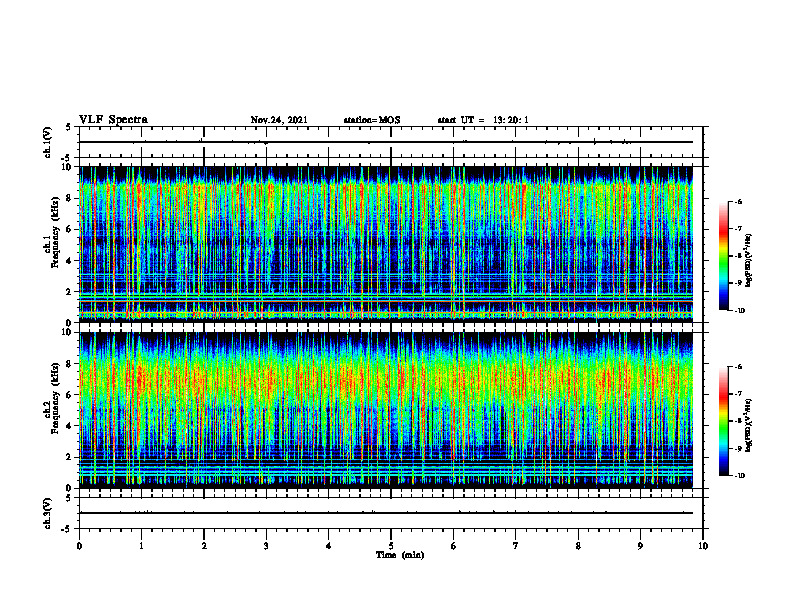Click the ch.1 spectrogram panel

386,244
